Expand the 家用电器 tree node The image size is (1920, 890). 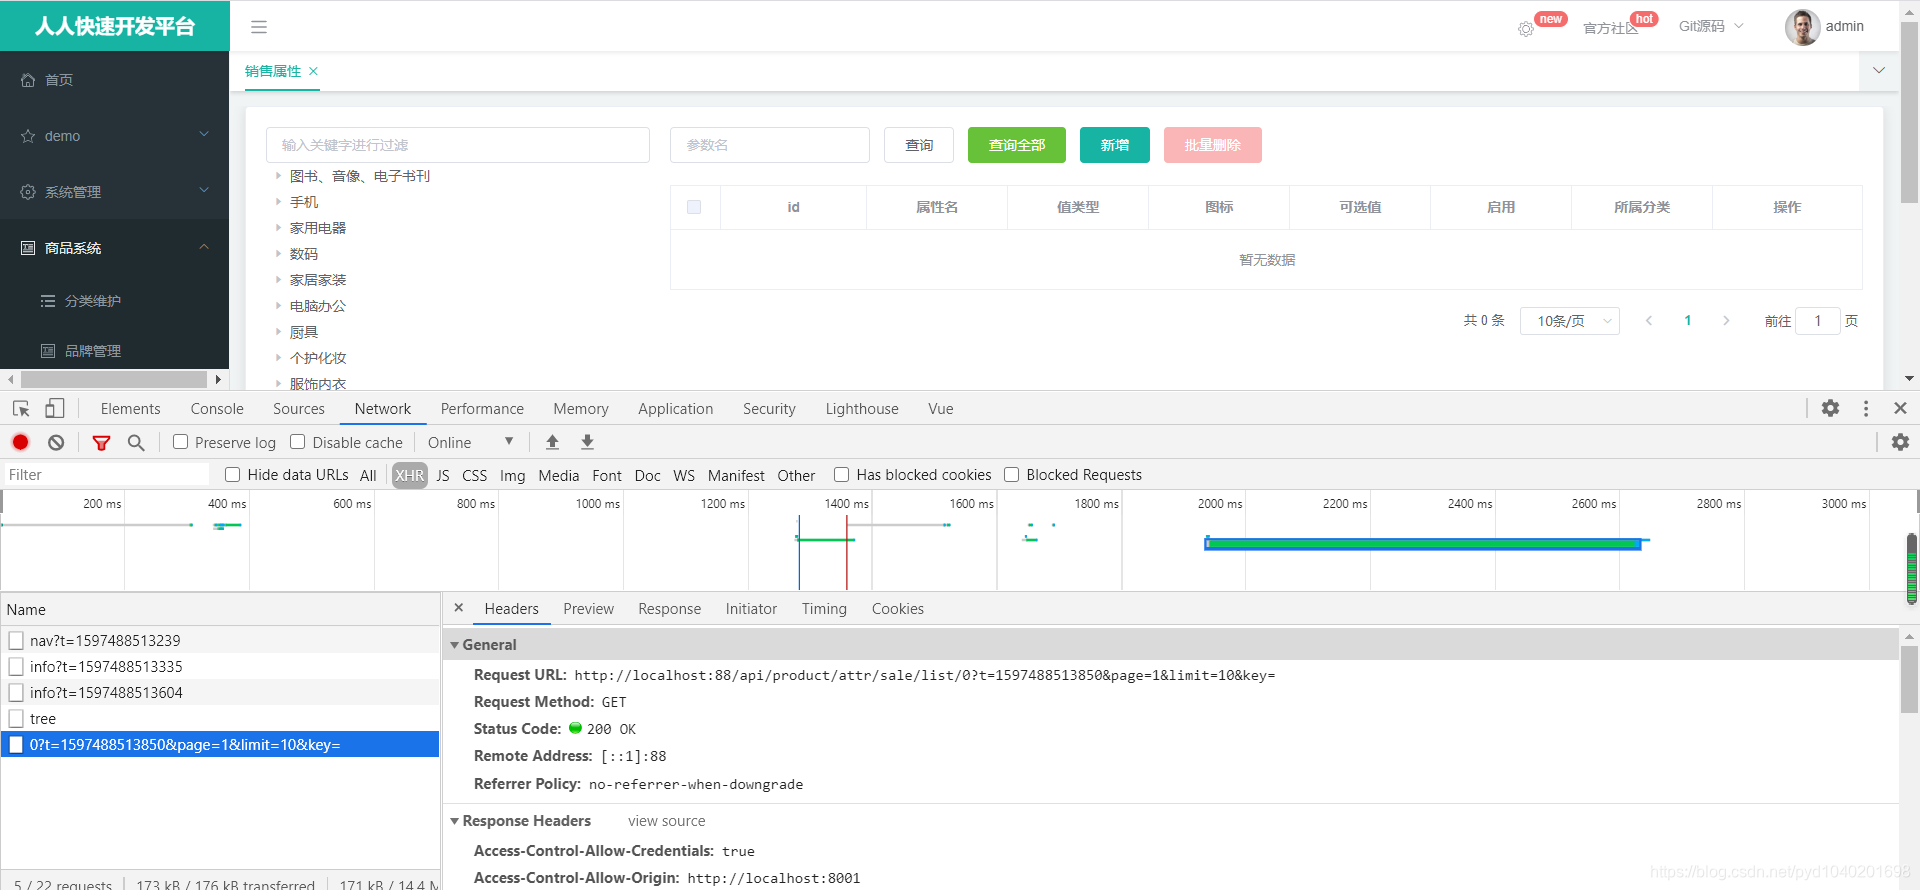[278, 228]
